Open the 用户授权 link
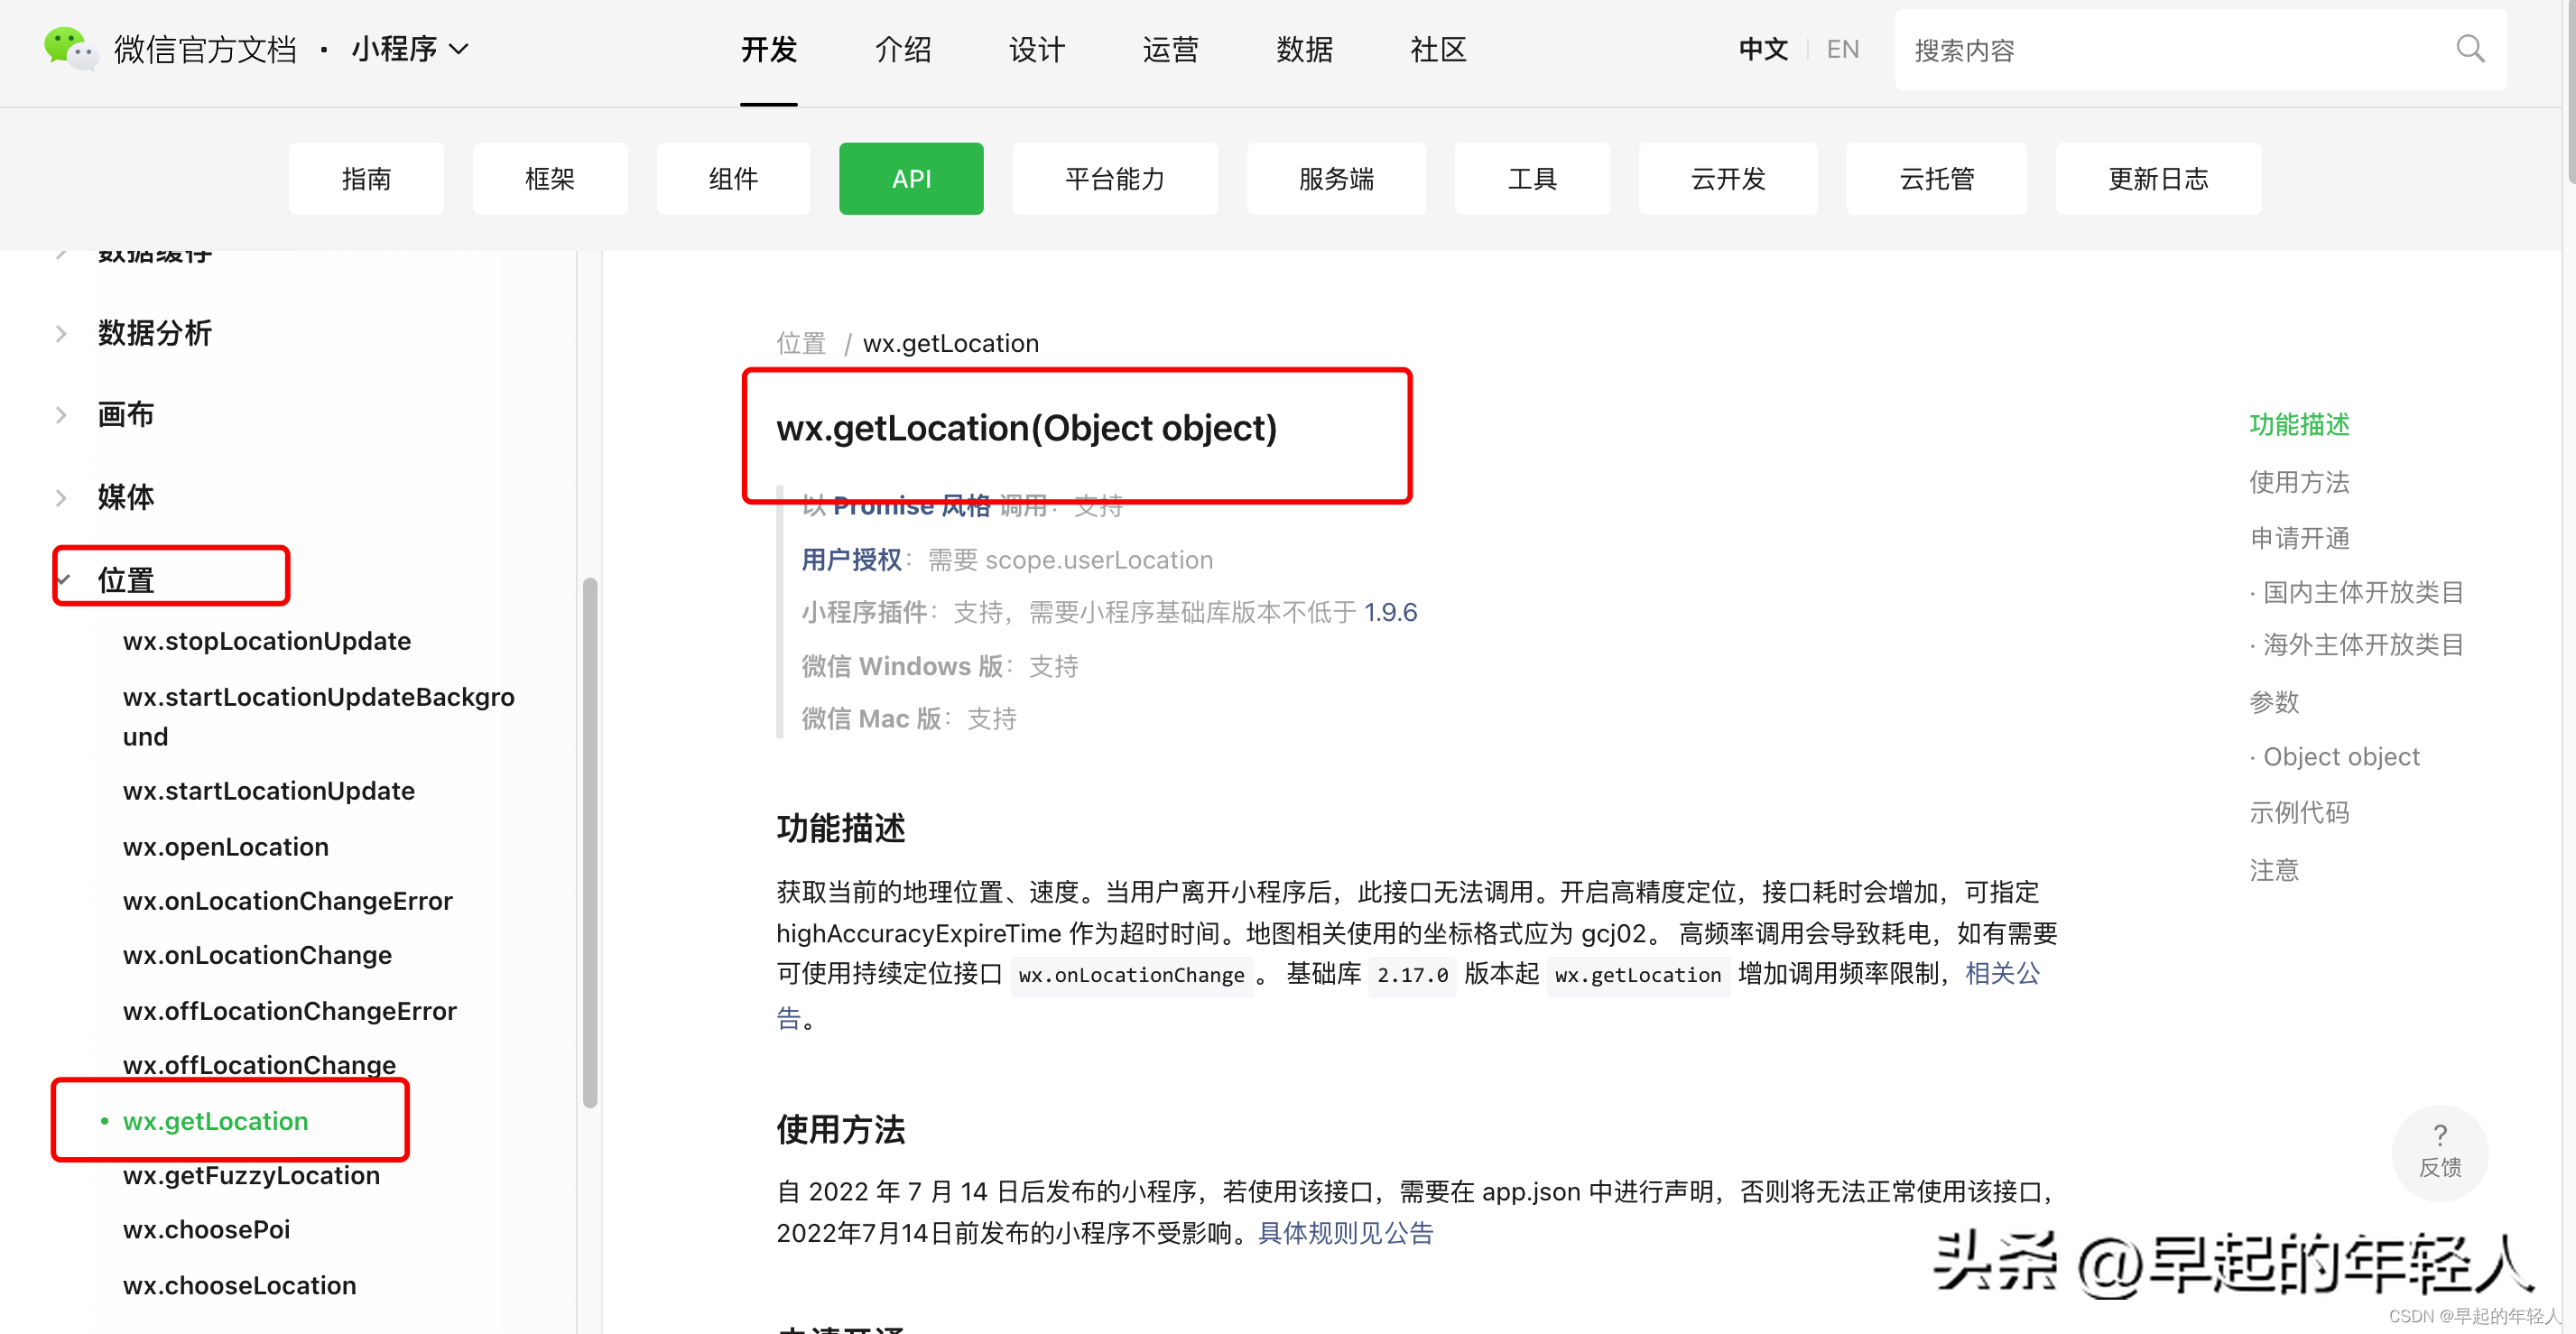 click(x=851, y=559)
